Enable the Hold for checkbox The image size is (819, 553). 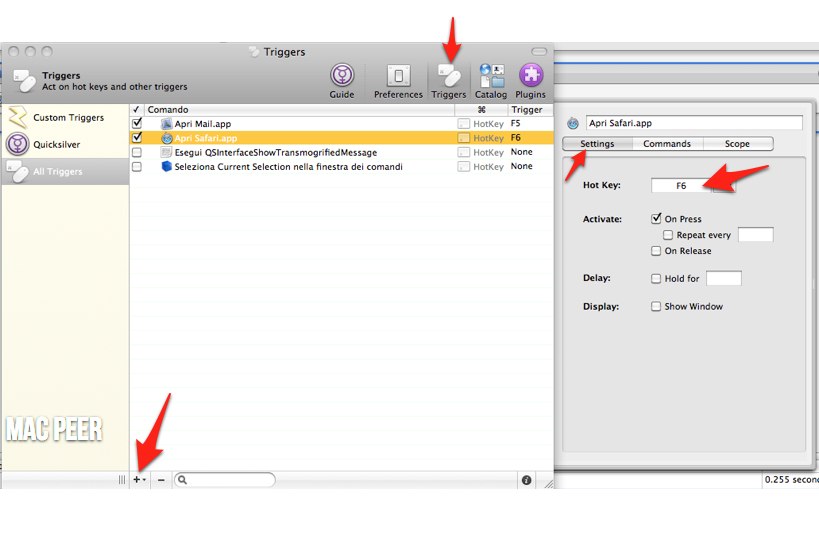[x=656, y=278]
